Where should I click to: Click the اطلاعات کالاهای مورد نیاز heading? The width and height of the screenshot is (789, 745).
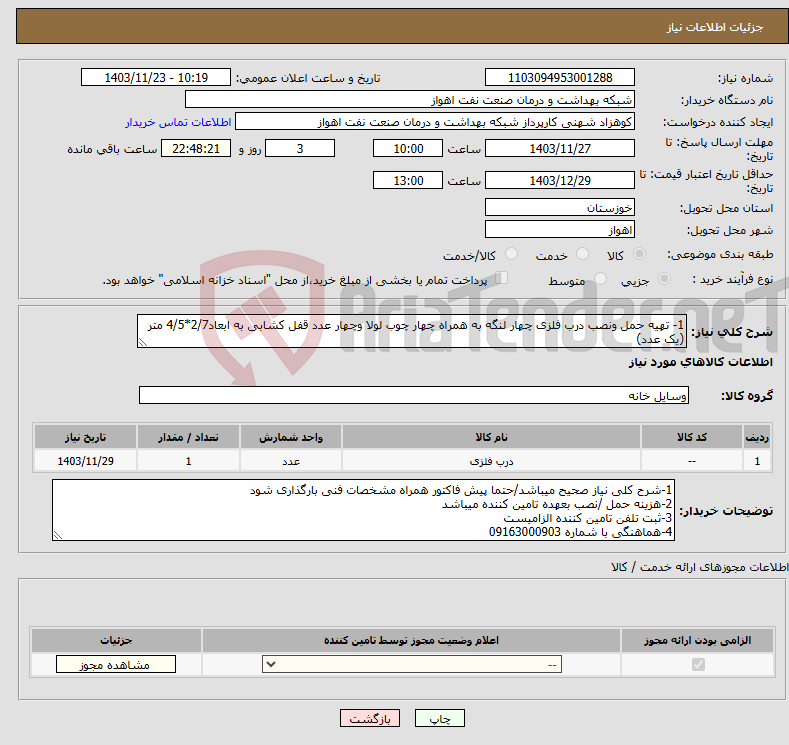pyautogui.click(x=700, y=362)
